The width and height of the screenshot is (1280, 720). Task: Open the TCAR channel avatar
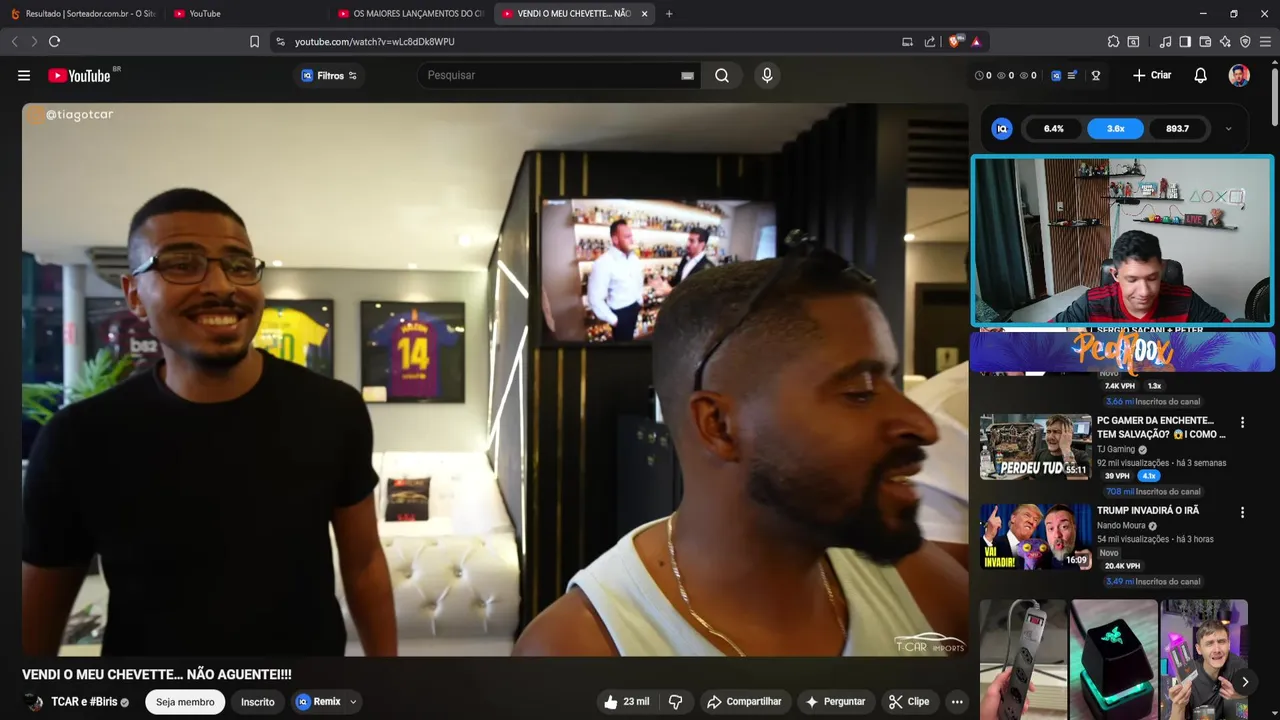click(x=34, y=702)
